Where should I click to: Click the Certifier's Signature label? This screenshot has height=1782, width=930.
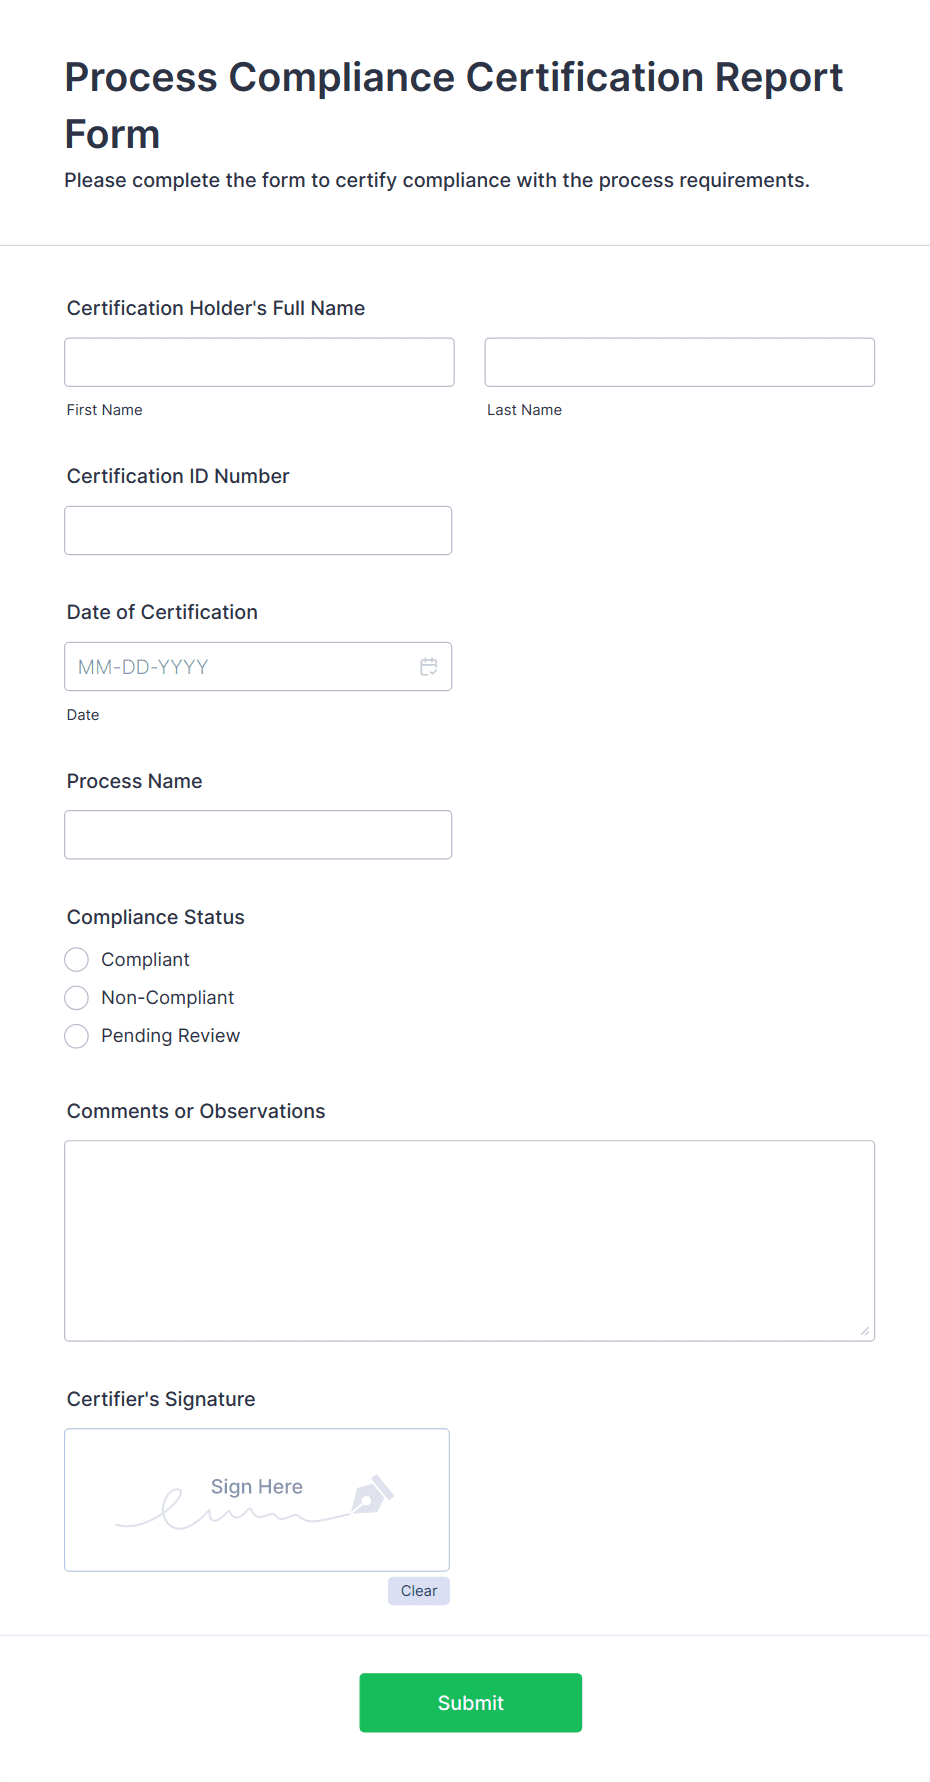161,1399
